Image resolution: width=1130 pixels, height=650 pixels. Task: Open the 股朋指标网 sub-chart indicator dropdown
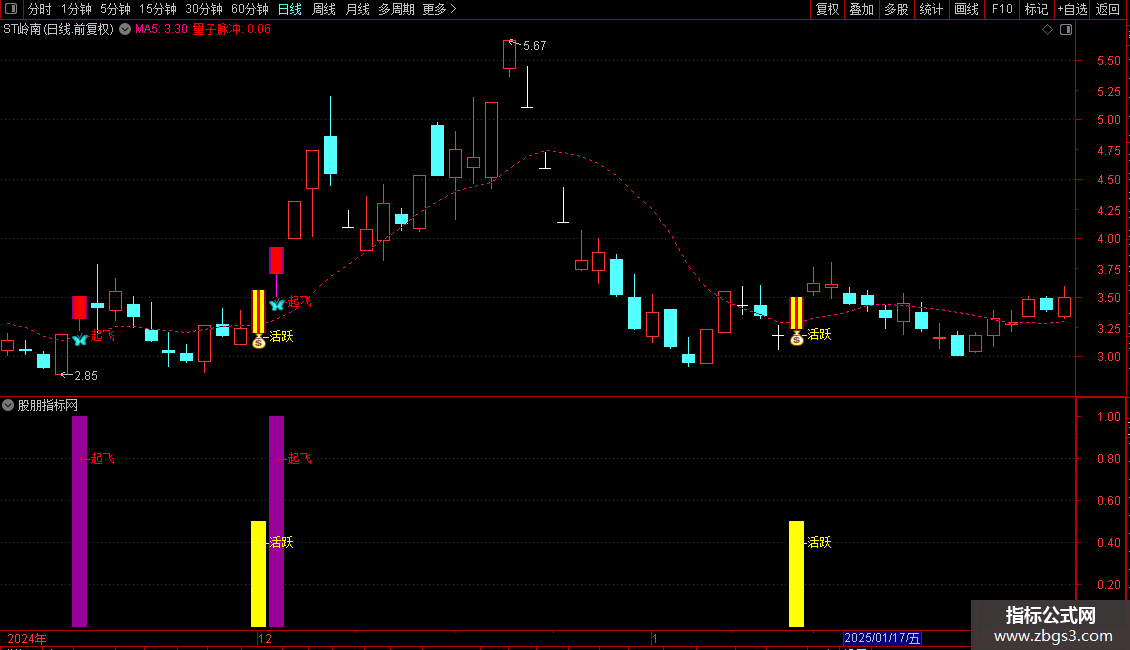point(8,405)
